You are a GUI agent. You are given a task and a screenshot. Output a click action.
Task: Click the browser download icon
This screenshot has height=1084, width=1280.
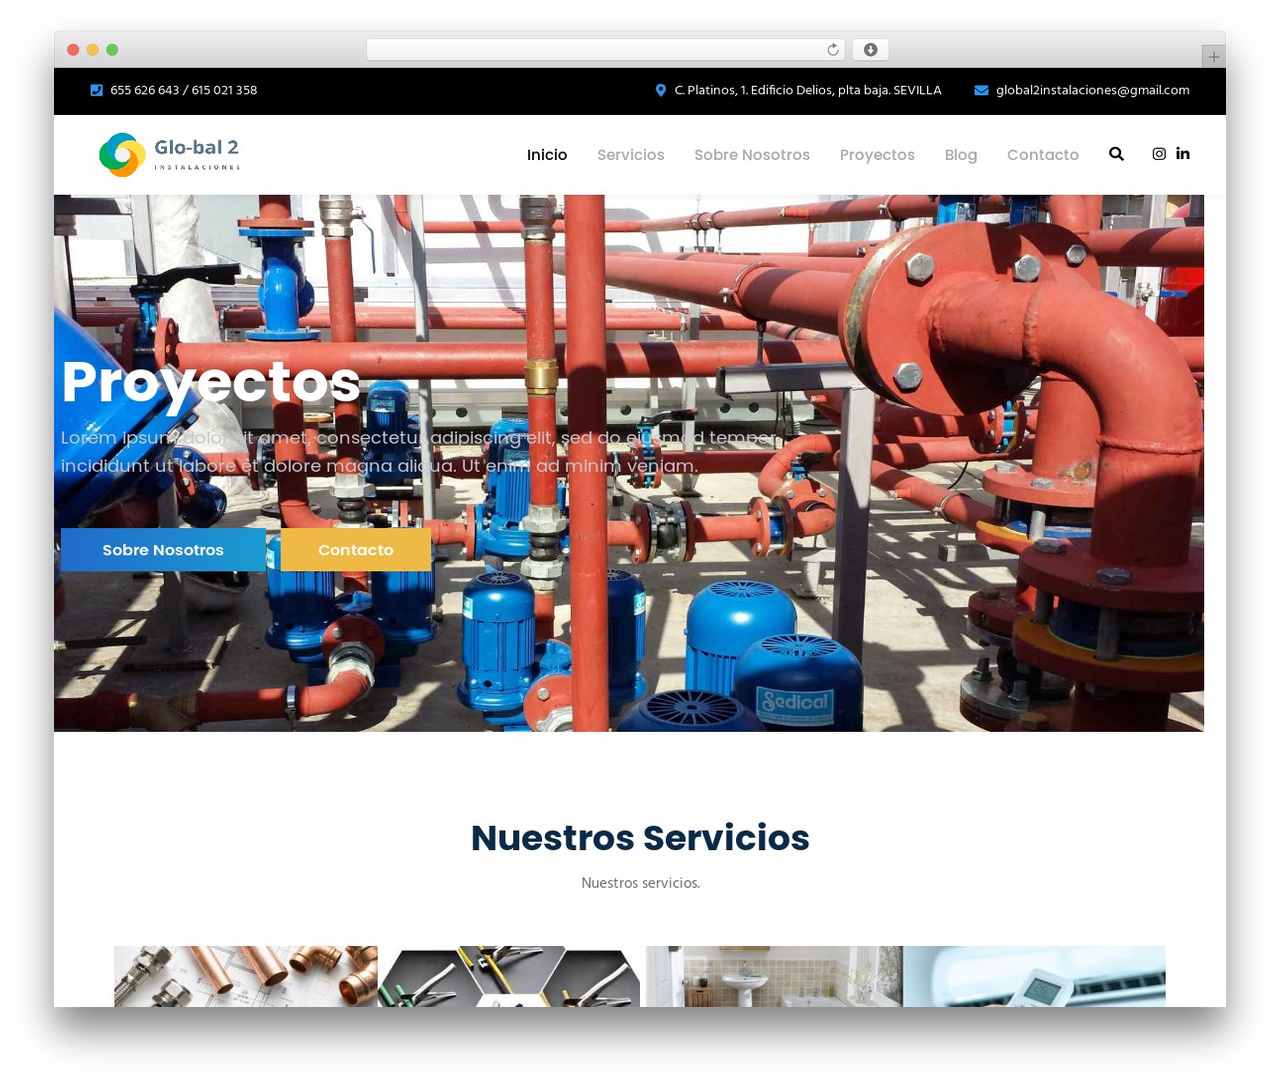pos(870,50)
